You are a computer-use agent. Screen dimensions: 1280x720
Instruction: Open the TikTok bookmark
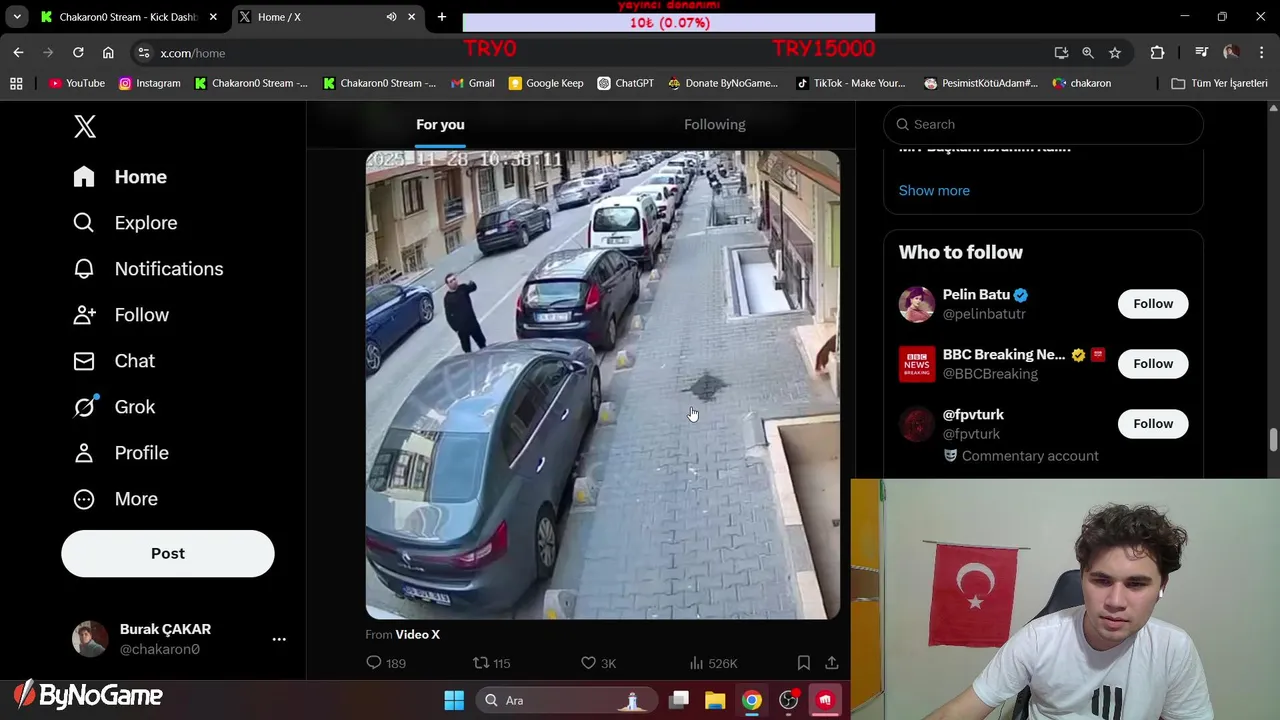click(x=851, y=83)
